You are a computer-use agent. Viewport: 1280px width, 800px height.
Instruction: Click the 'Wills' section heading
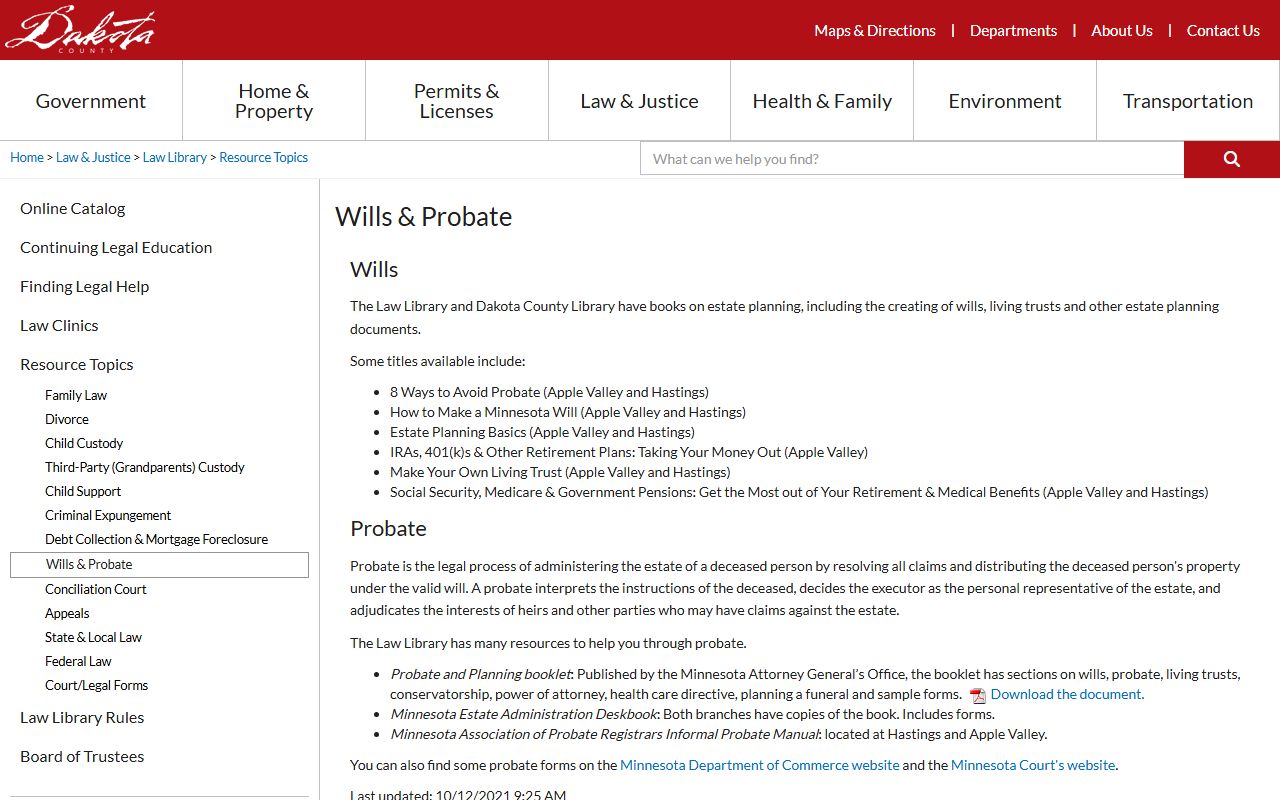point(374,270)
